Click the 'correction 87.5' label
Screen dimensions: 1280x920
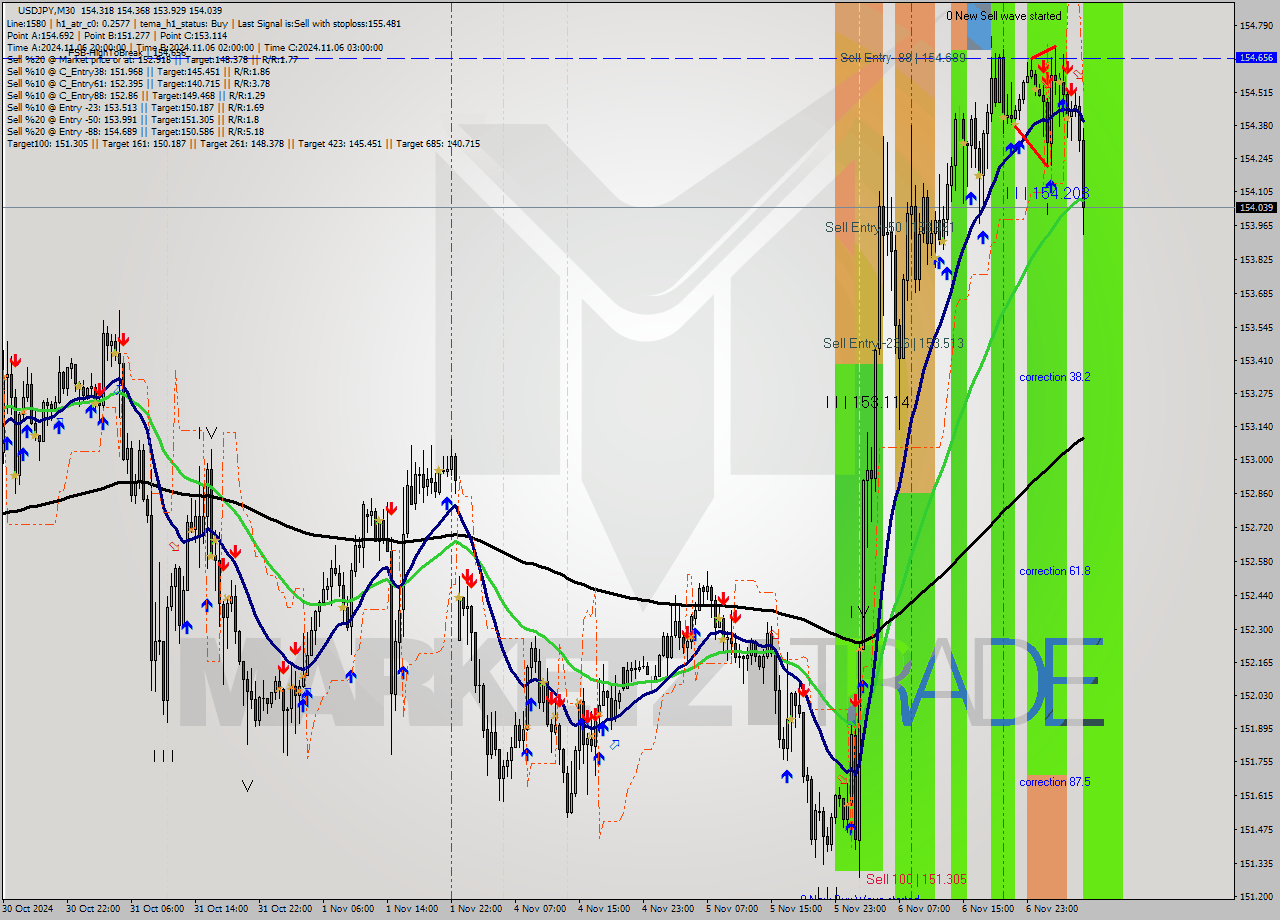click(x=1054, y=782)
